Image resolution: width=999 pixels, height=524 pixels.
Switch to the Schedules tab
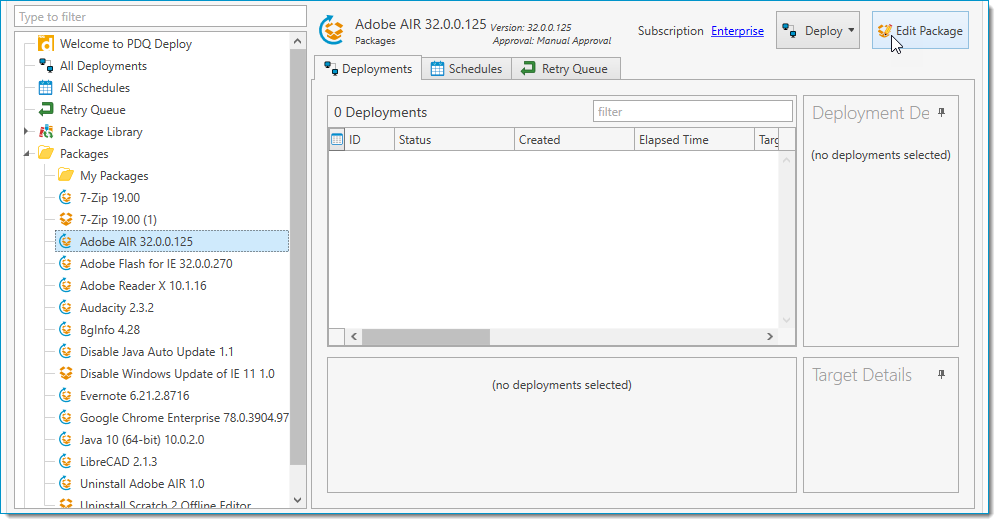[x=466, y=69]
